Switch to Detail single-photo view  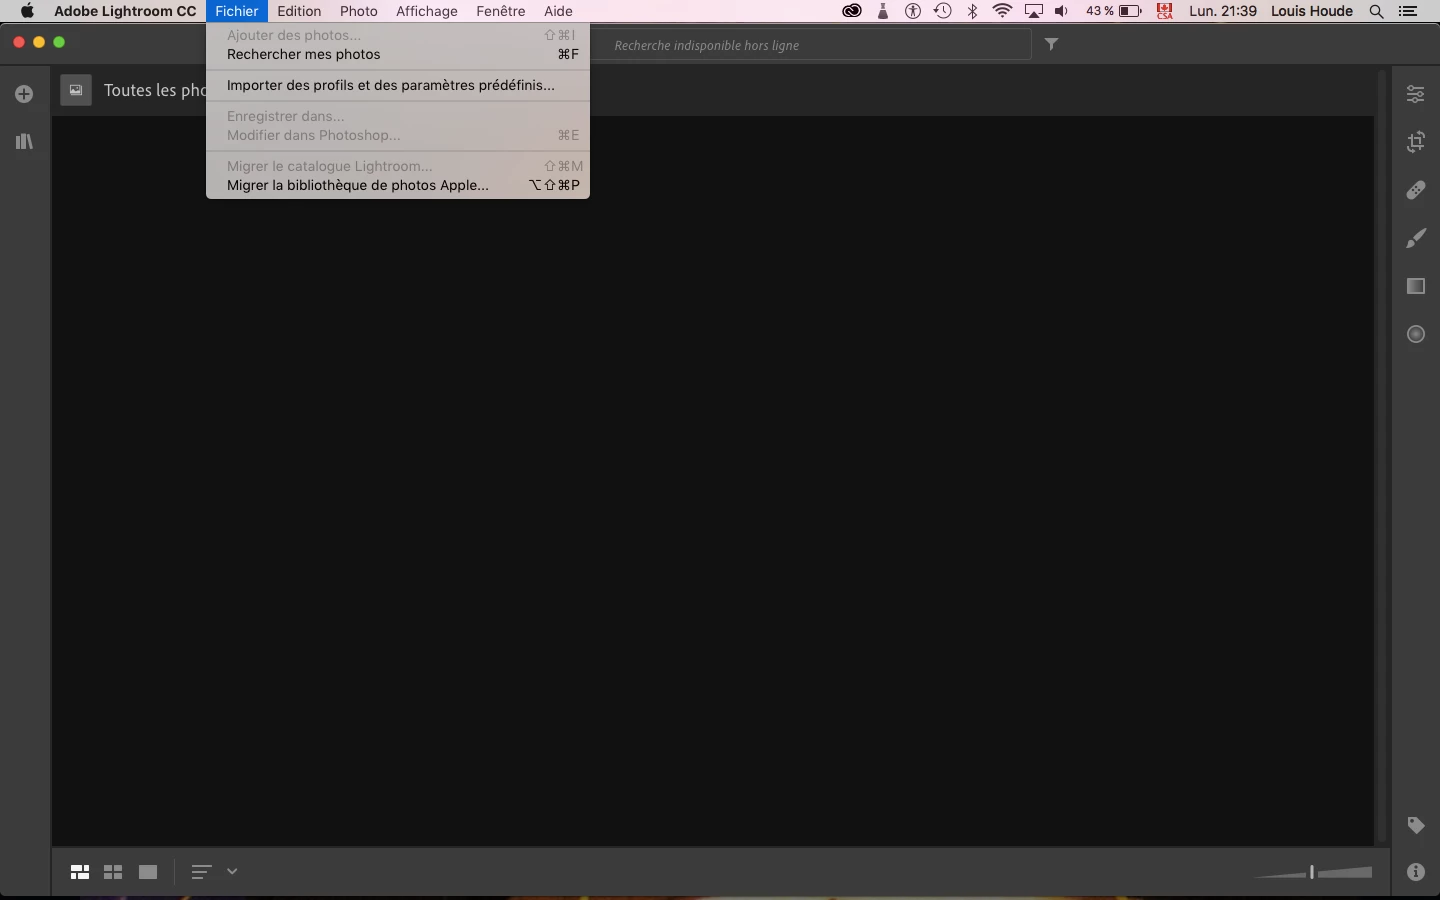click(148, 872)
